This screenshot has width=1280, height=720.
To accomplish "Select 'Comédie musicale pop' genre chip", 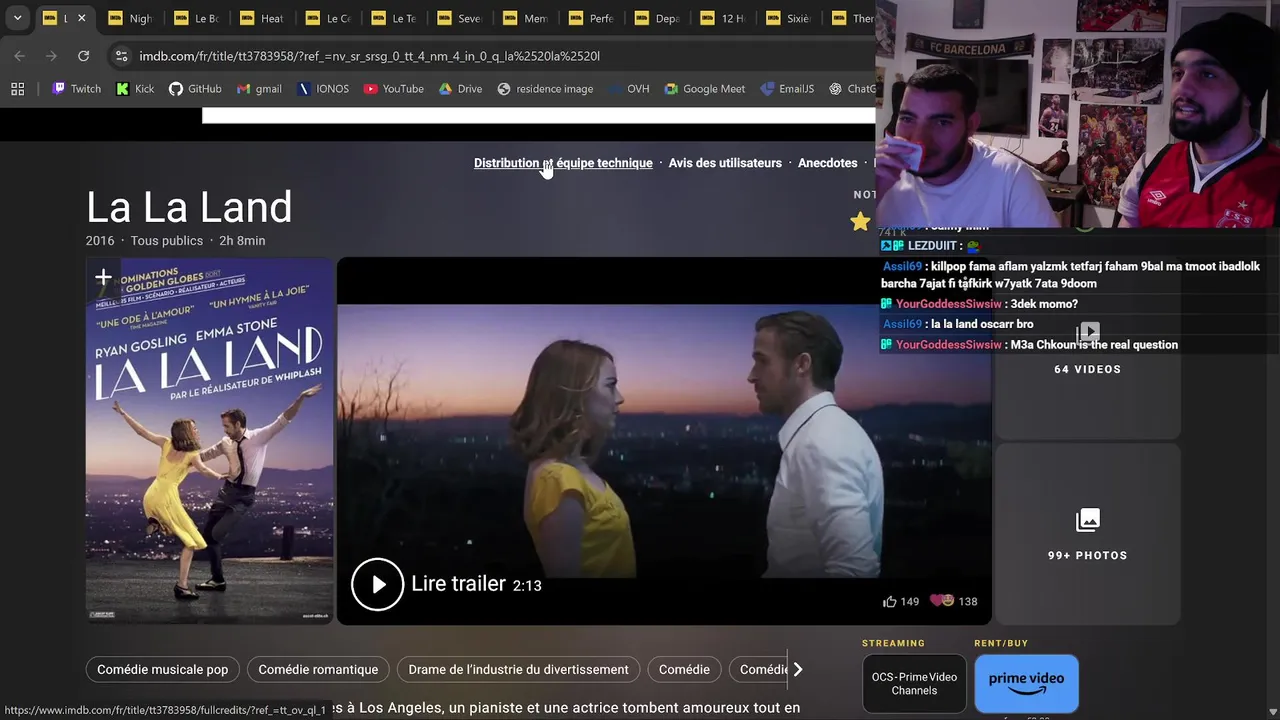I will coord(163,670).
